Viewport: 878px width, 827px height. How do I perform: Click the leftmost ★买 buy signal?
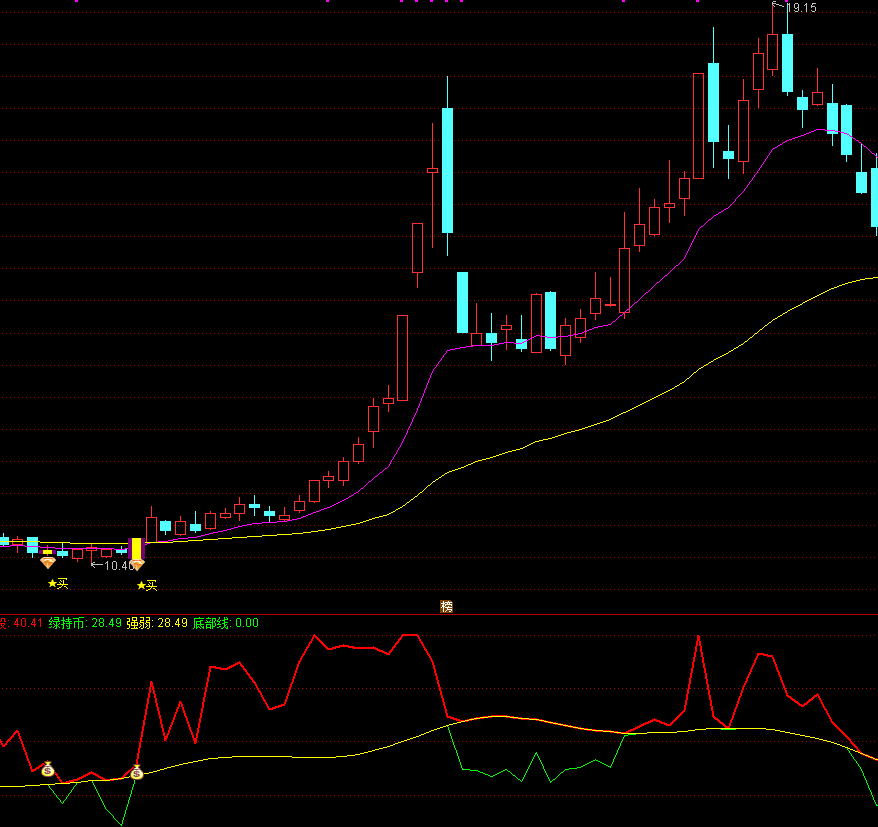[58, 583]
